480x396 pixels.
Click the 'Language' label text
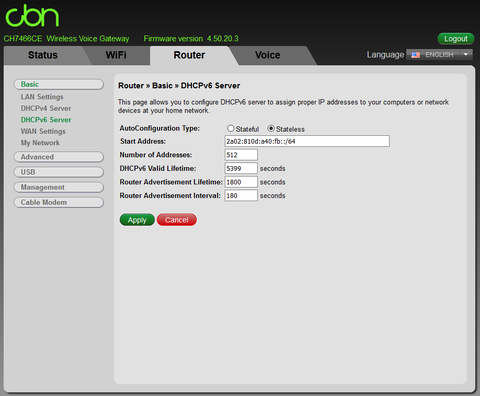[385, 55]
